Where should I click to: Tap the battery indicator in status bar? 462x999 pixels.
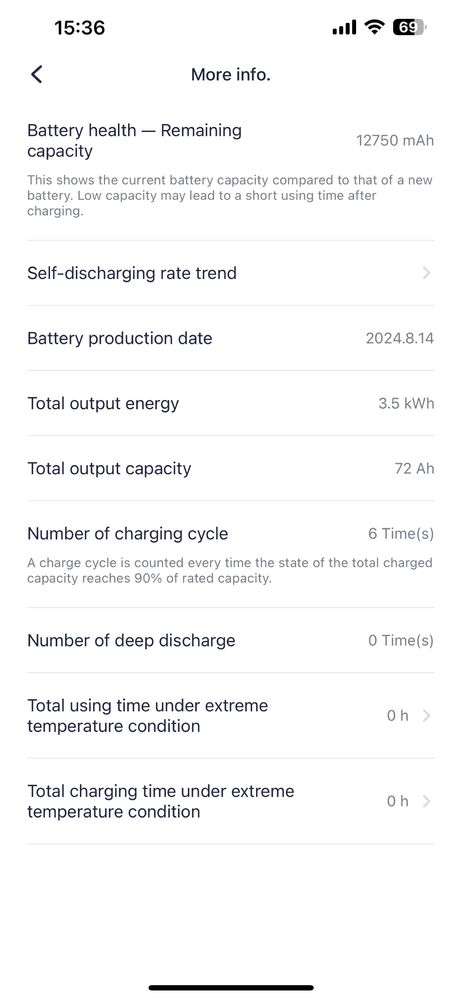click(x=410, y=27)
